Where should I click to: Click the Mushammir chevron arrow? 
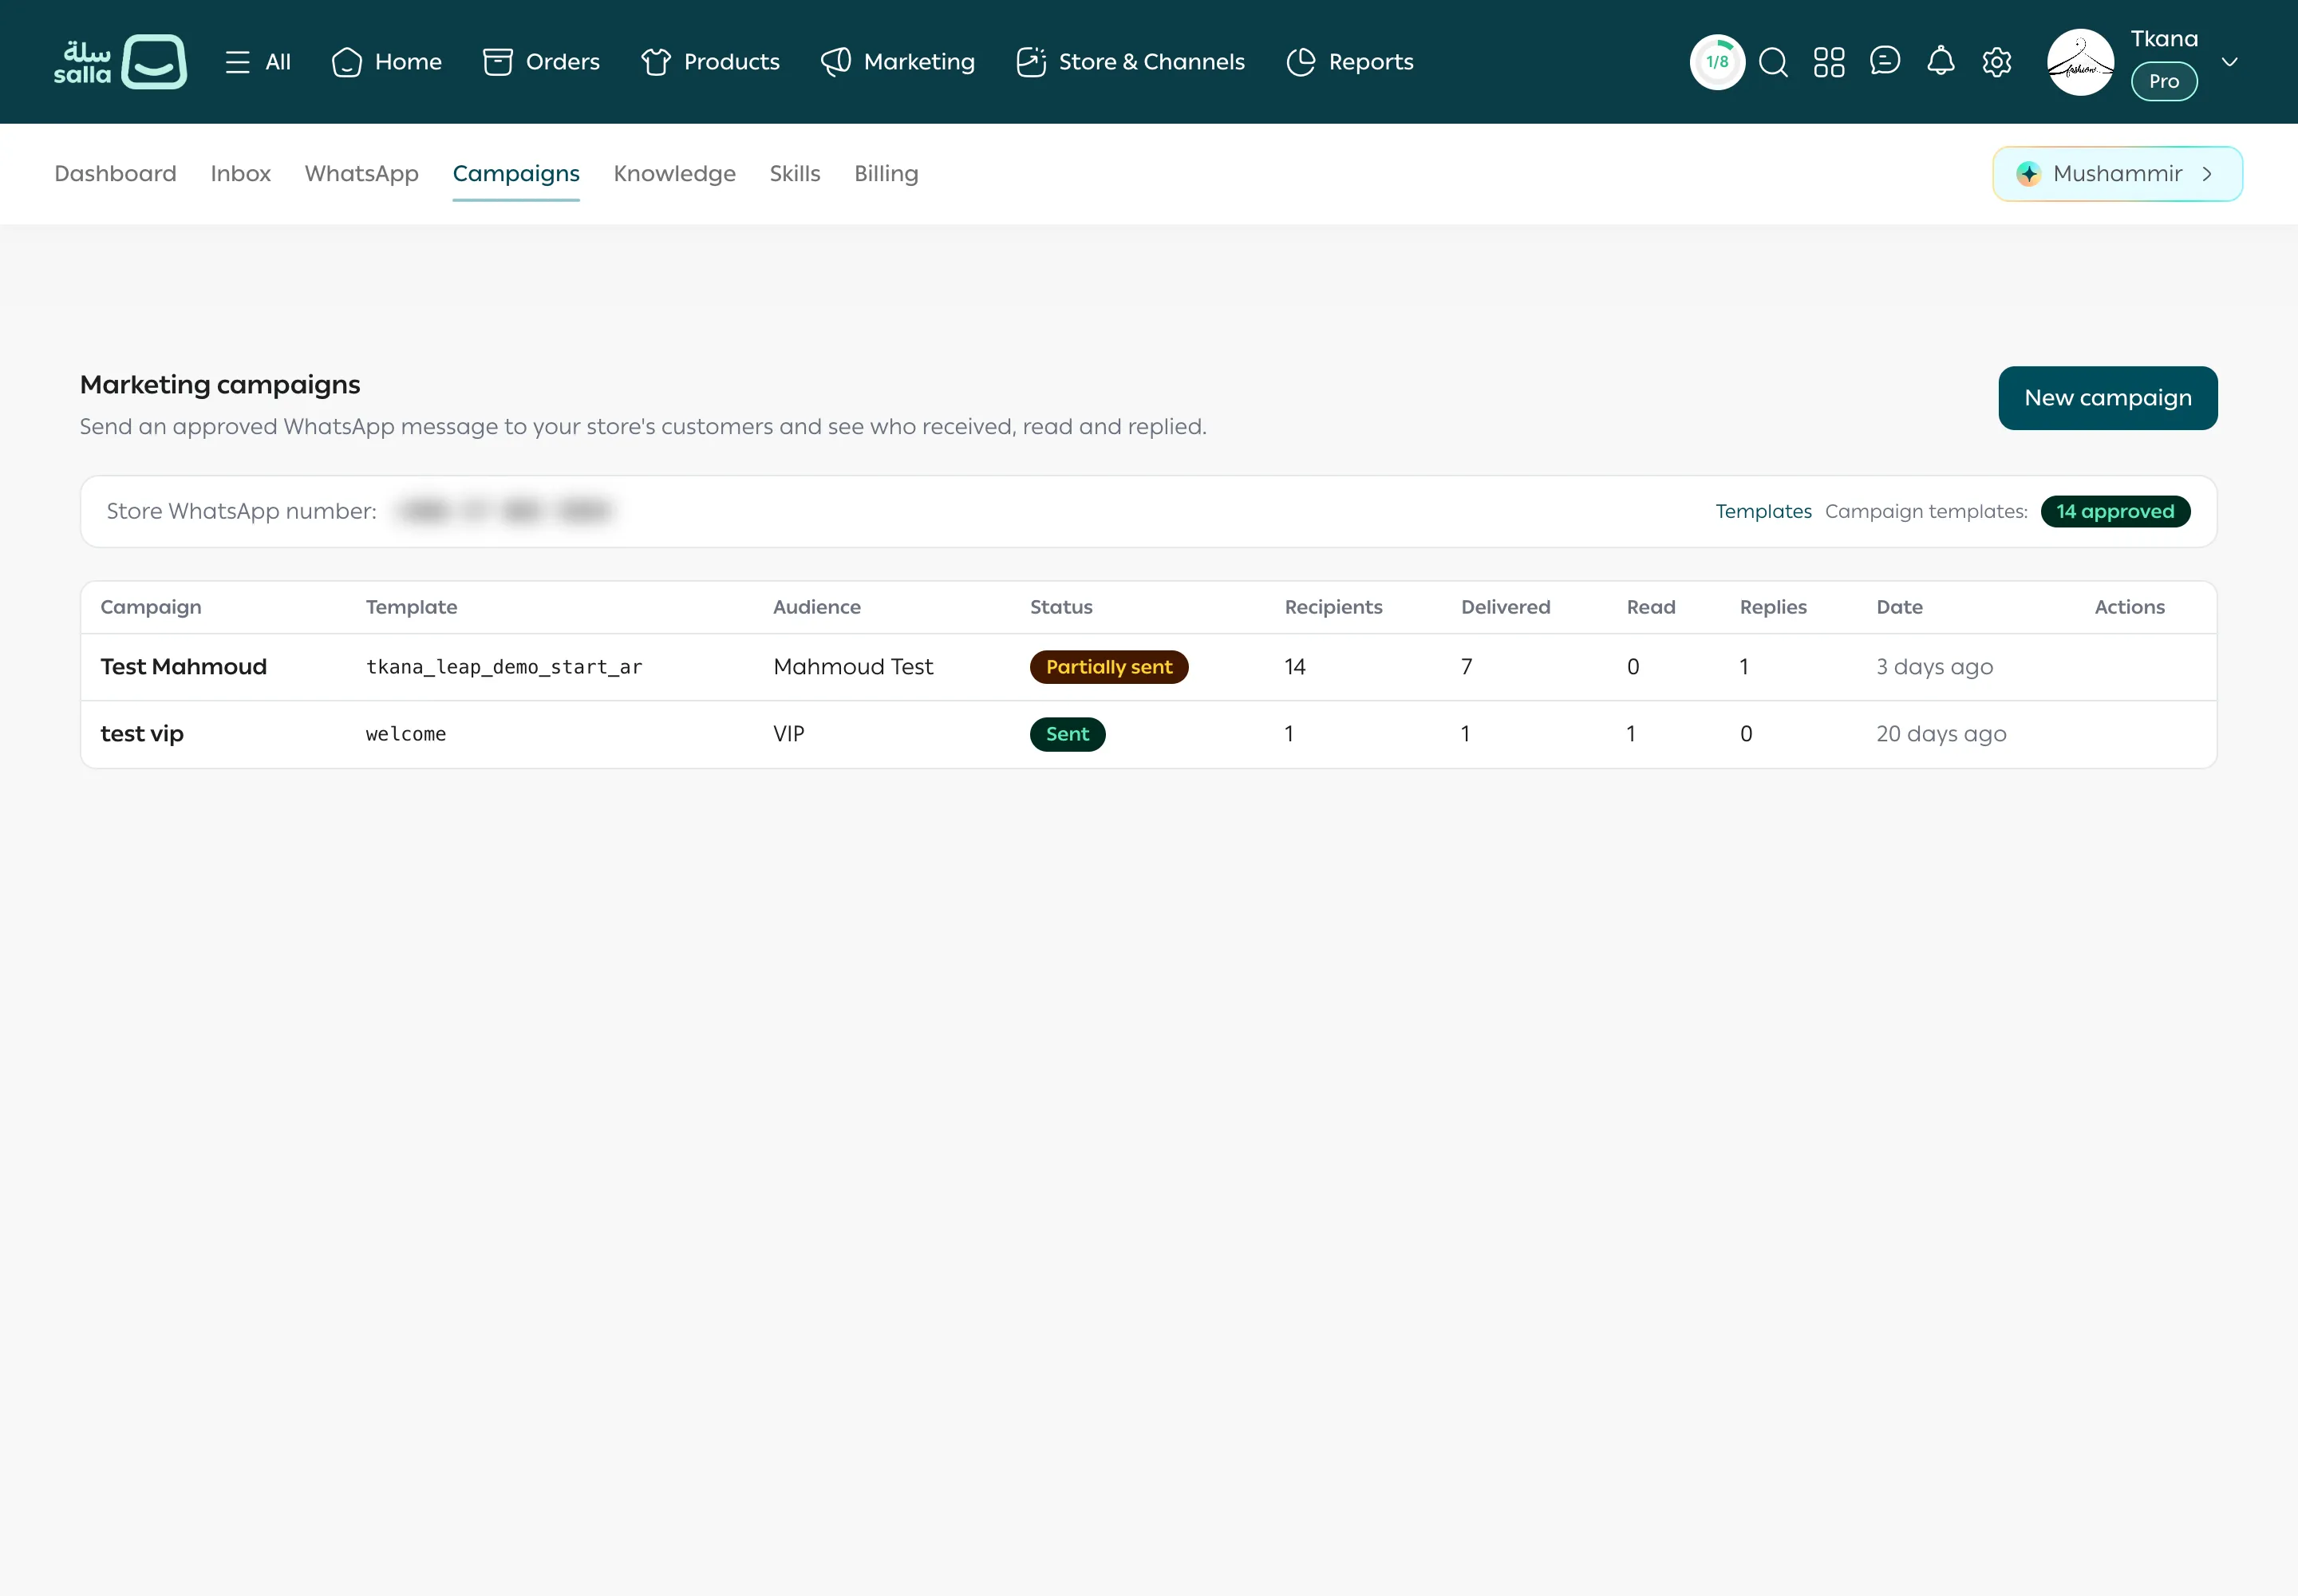click(x=2207, y=174)
